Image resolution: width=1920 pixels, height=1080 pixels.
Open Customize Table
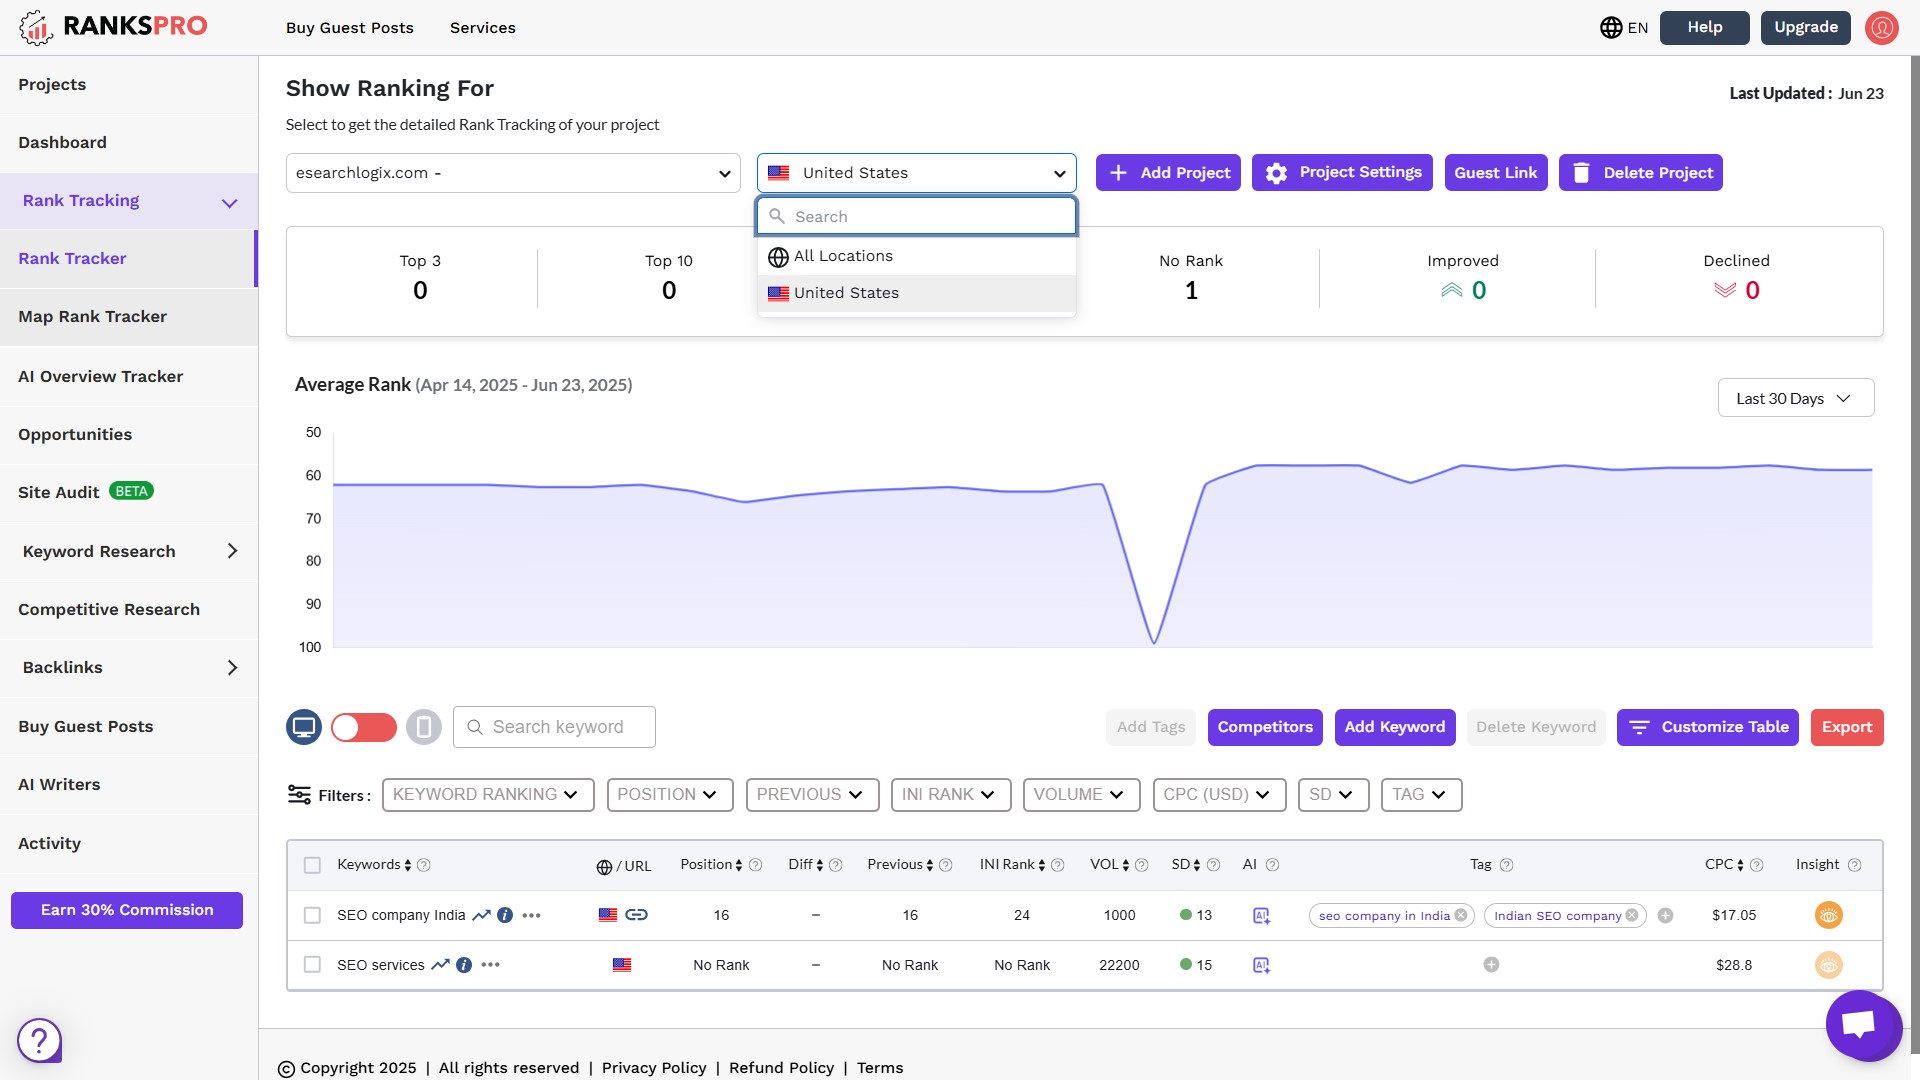pyautogui.click(x=1708, y=727)
